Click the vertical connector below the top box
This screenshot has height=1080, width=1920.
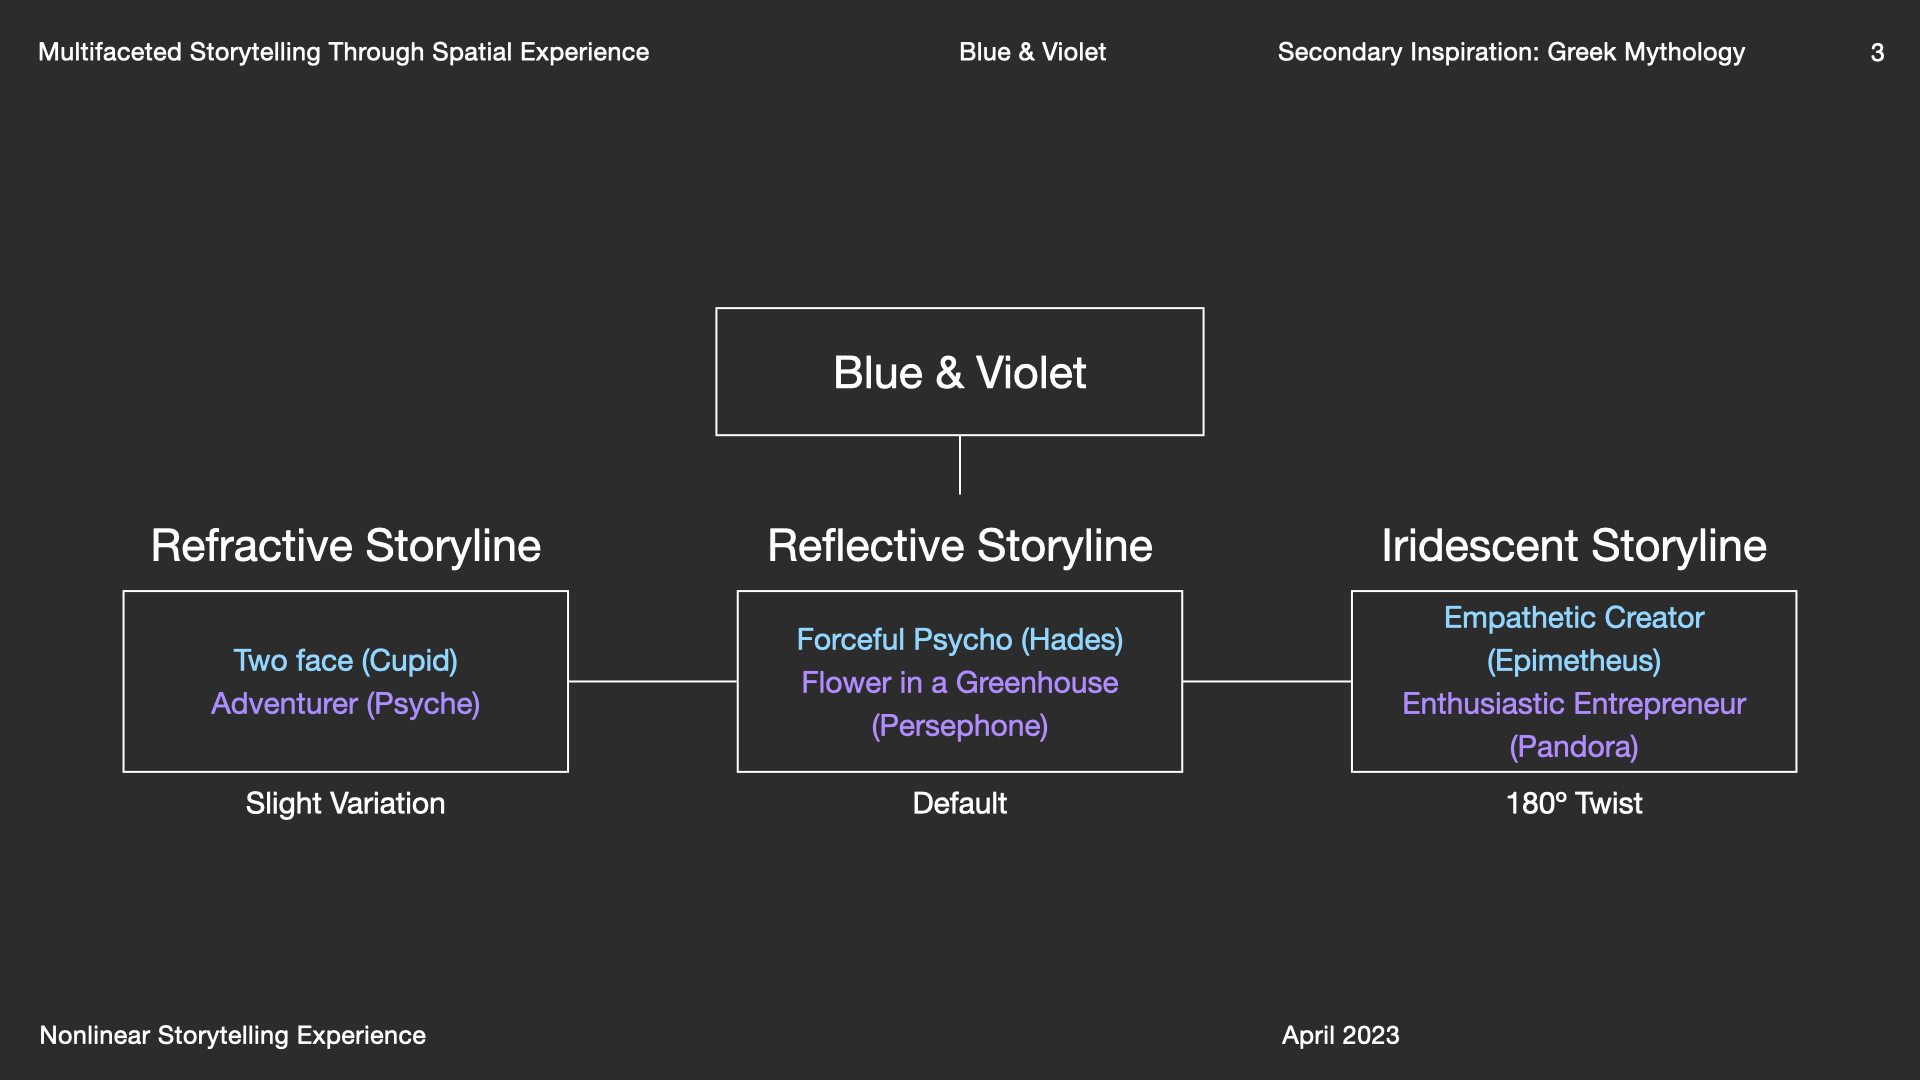[x=960, y=465]
